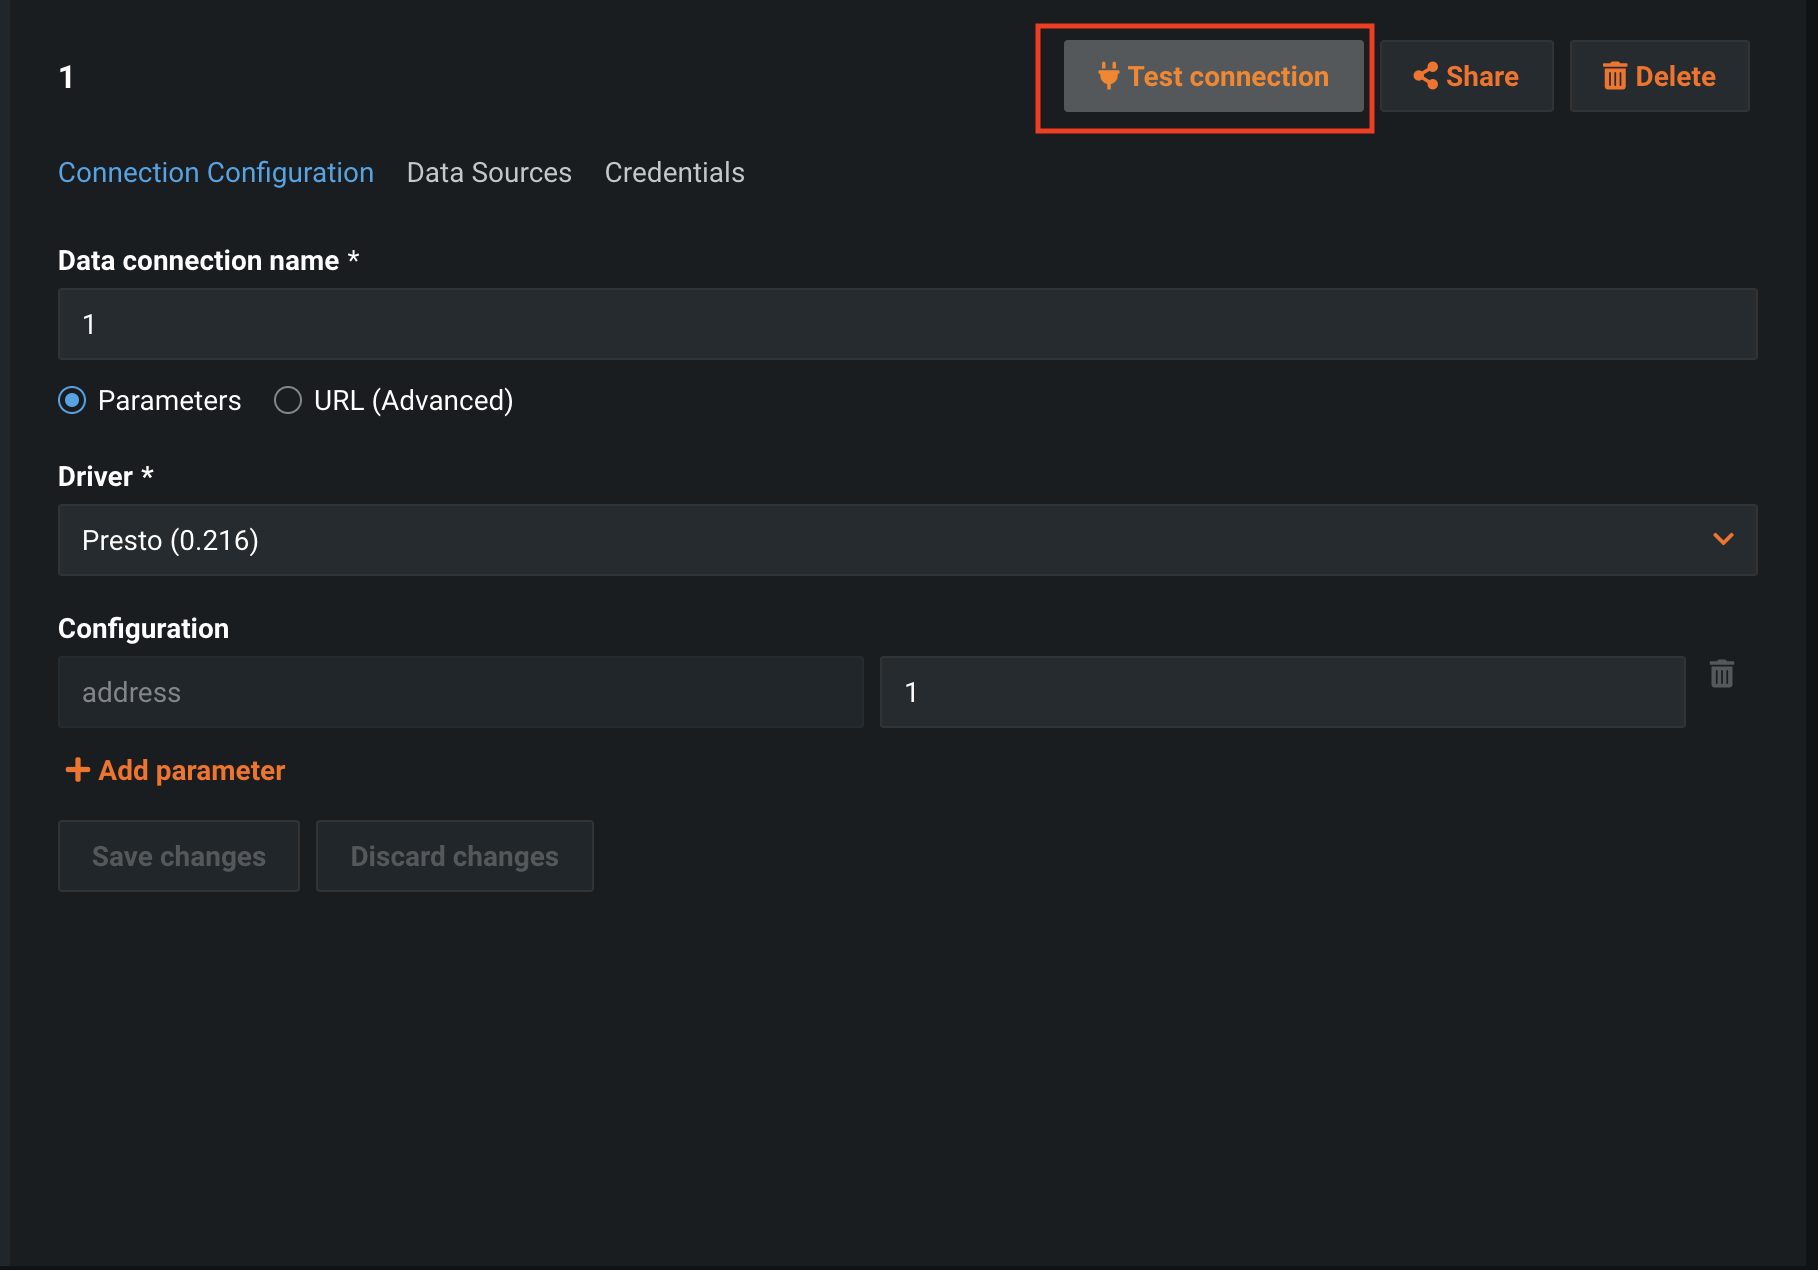Remove the address parameter using its trash icon
The image size is (1818, 1270).
click(1721, 674)
